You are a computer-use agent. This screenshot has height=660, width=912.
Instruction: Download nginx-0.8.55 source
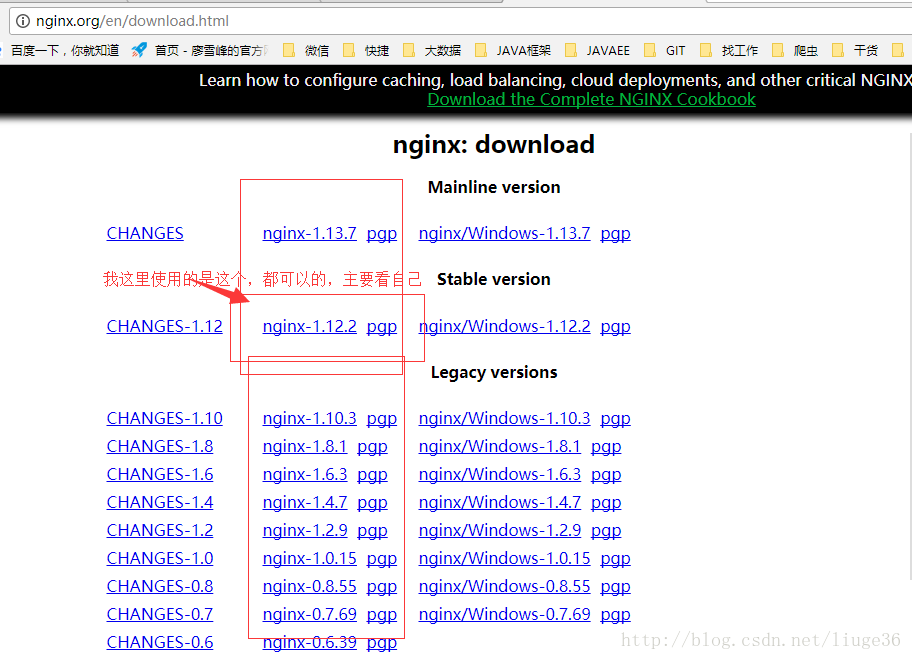[x=309, y=586]
